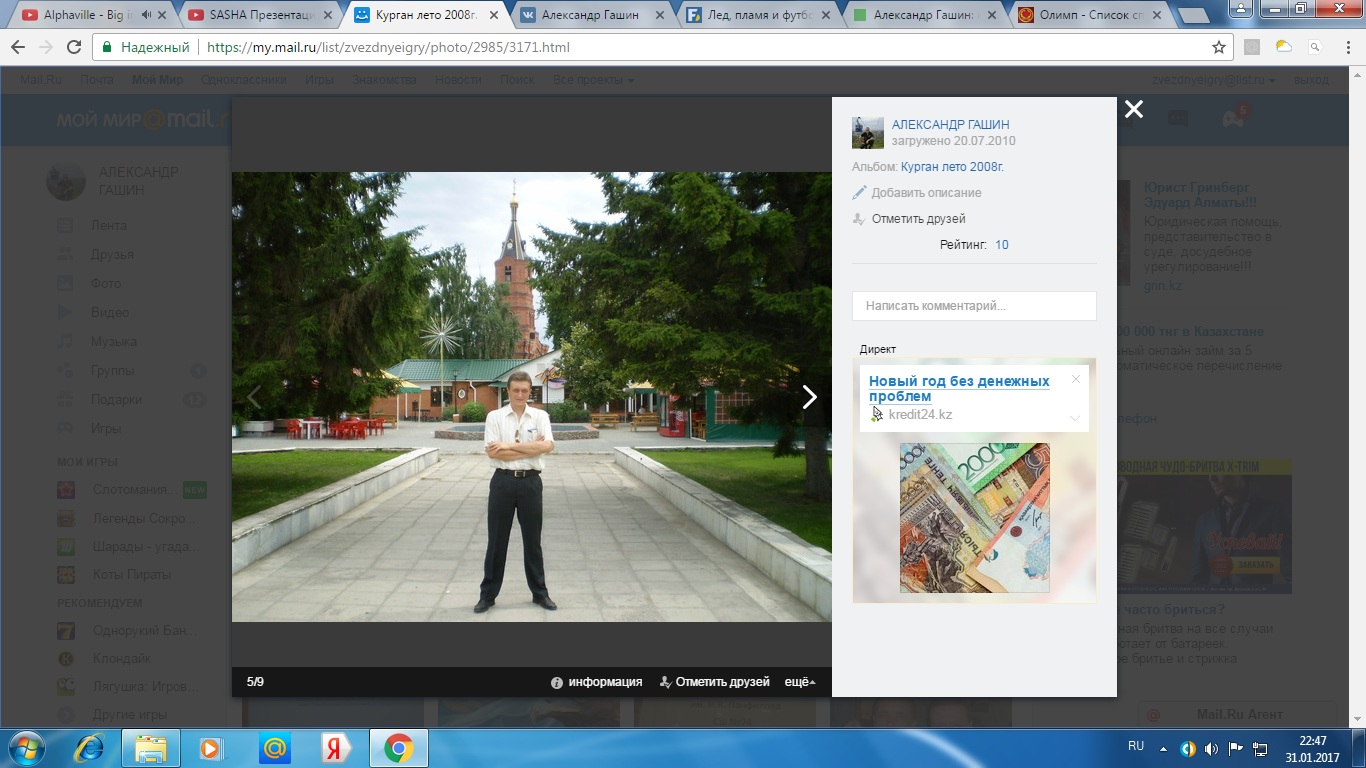The height and width of the screenshot is (768, 1366).
Task: Click Отметить друзей in the bottom photo bar
Action: (715, 682)
